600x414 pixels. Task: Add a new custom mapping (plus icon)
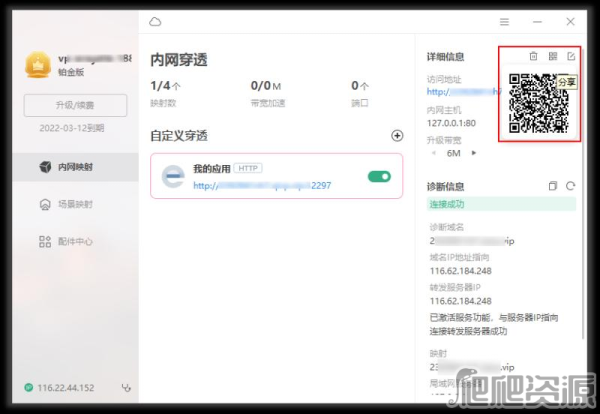click(x=397, y=135)
